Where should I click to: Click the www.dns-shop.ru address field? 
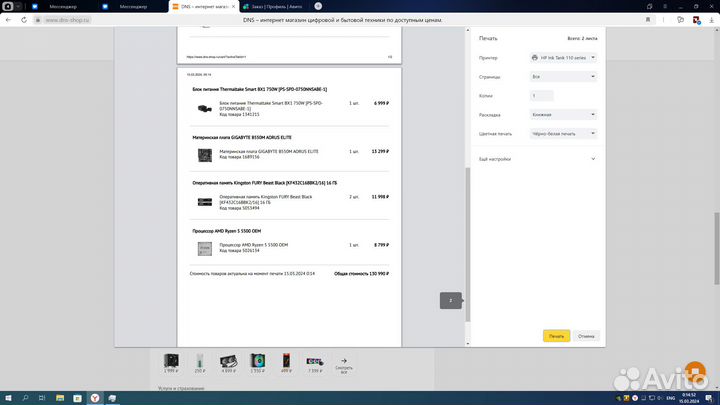67,20
